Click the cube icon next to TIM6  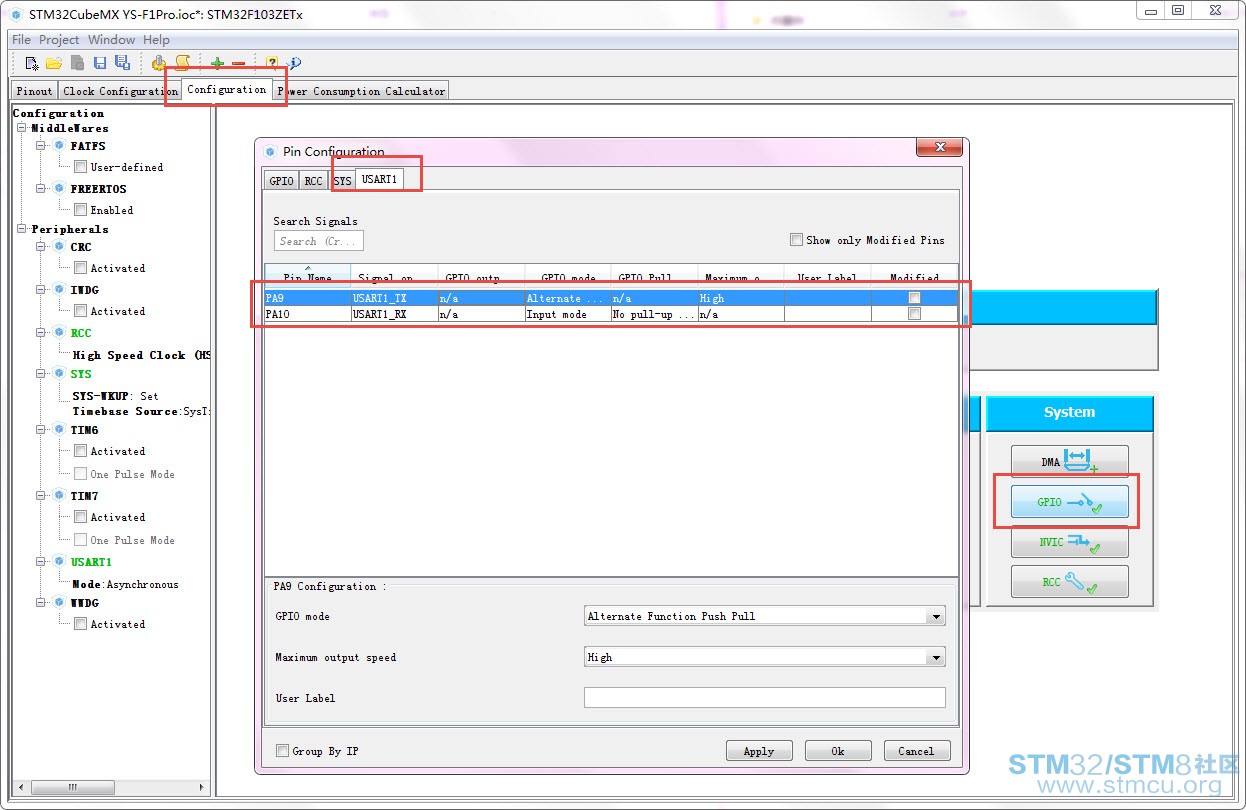pyautogui.click(x=59, y=429)
